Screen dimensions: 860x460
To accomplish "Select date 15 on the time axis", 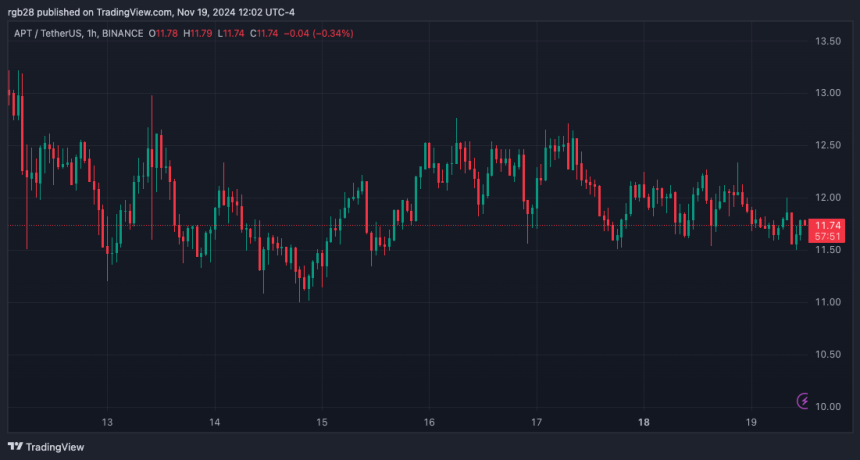I will [322, 422].
